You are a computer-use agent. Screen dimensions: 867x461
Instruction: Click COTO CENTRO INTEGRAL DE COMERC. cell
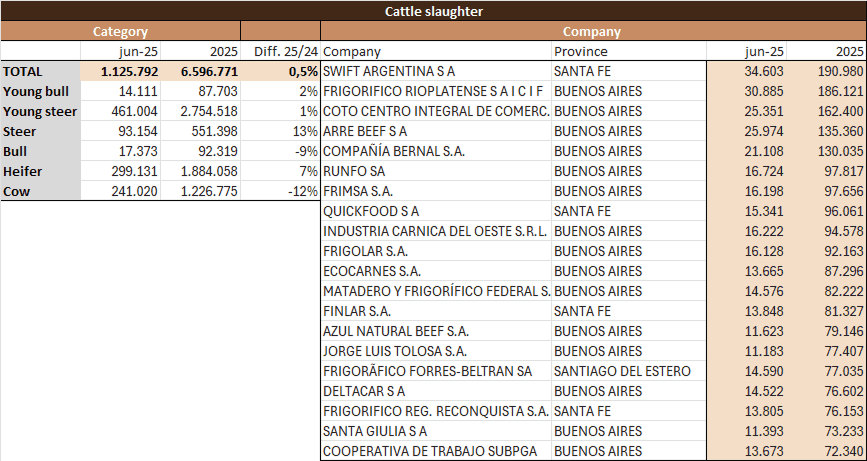(436, 111)
